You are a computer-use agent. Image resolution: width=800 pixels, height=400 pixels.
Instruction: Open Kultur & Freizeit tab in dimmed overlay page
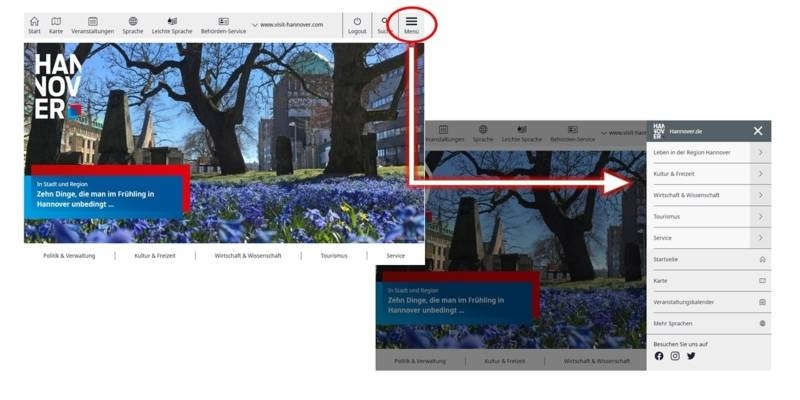tap(505, 361)
